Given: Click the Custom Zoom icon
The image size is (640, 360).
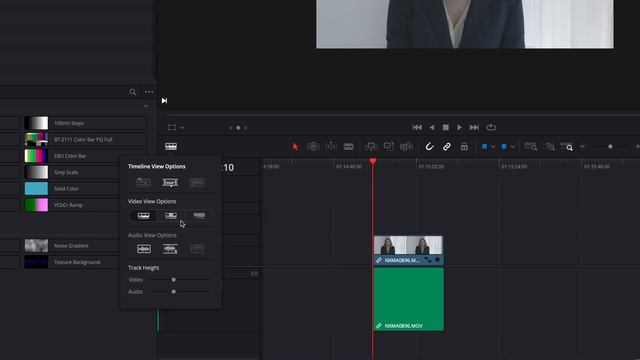Looking at the screenshot, I should point(567,147).
